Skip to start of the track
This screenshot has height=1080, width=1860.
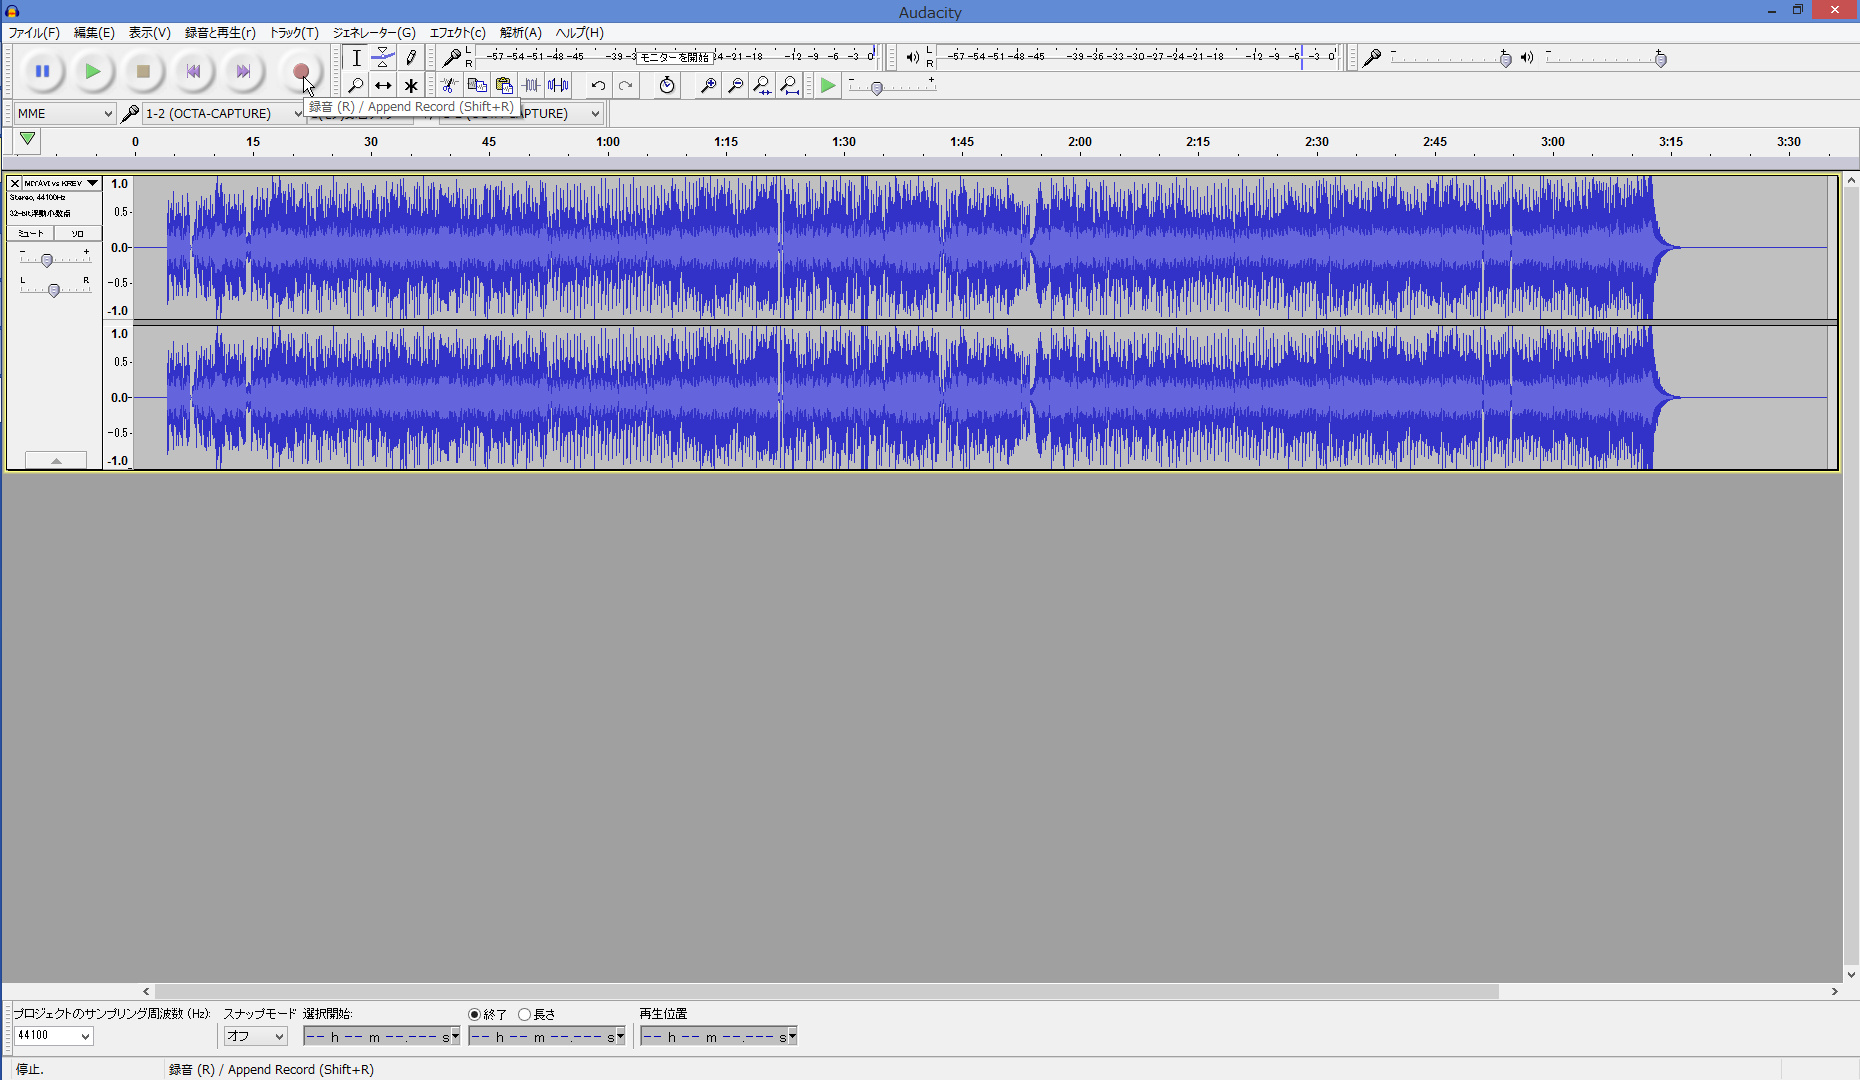click(193, 71)
